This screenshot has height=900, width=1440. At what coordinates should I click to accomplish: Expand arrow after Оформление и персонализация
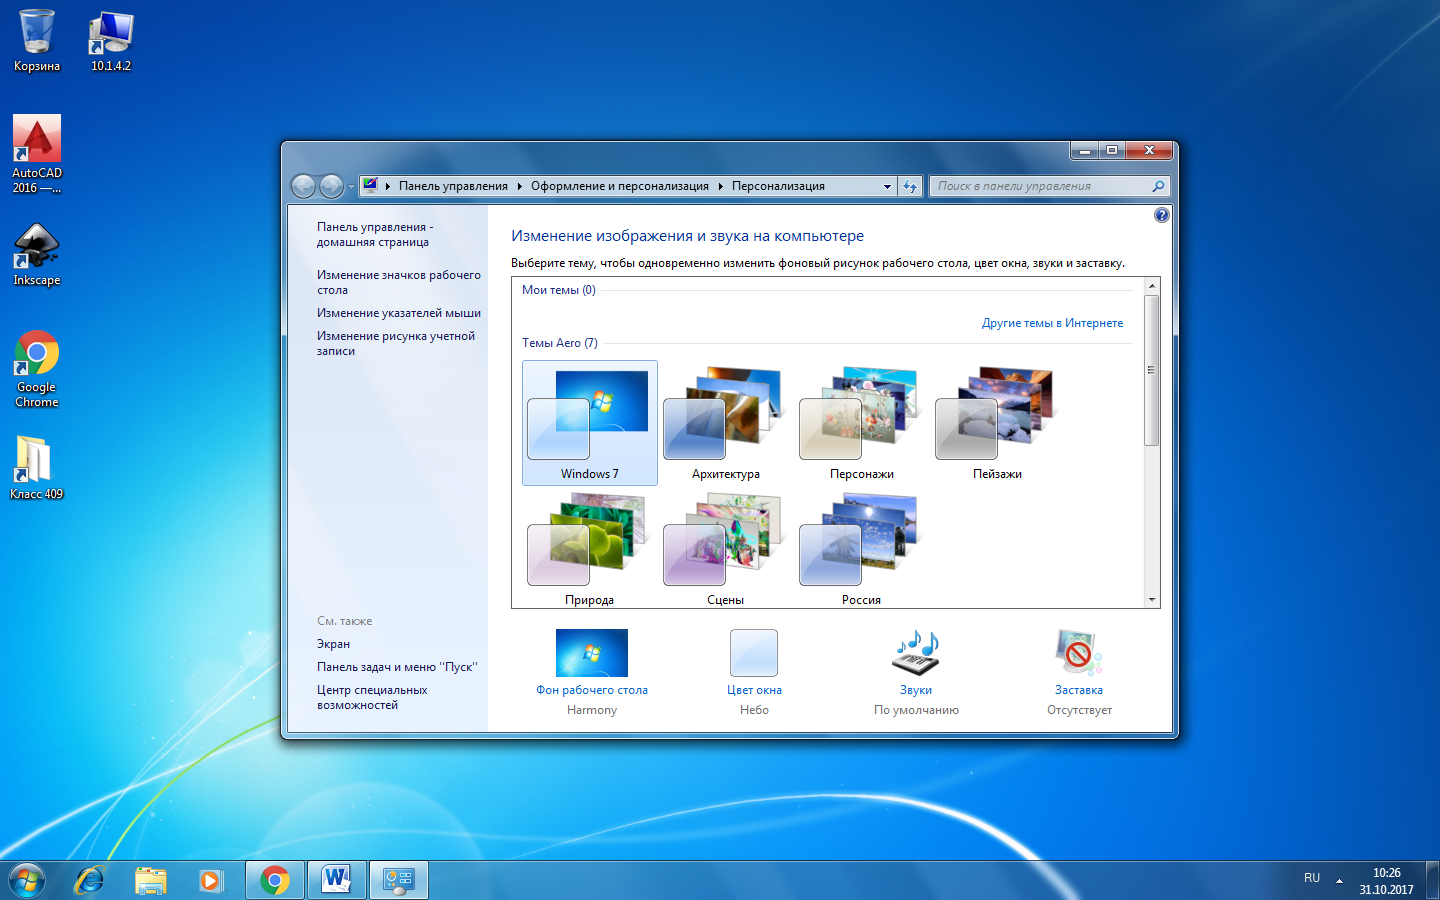(720, 186)
